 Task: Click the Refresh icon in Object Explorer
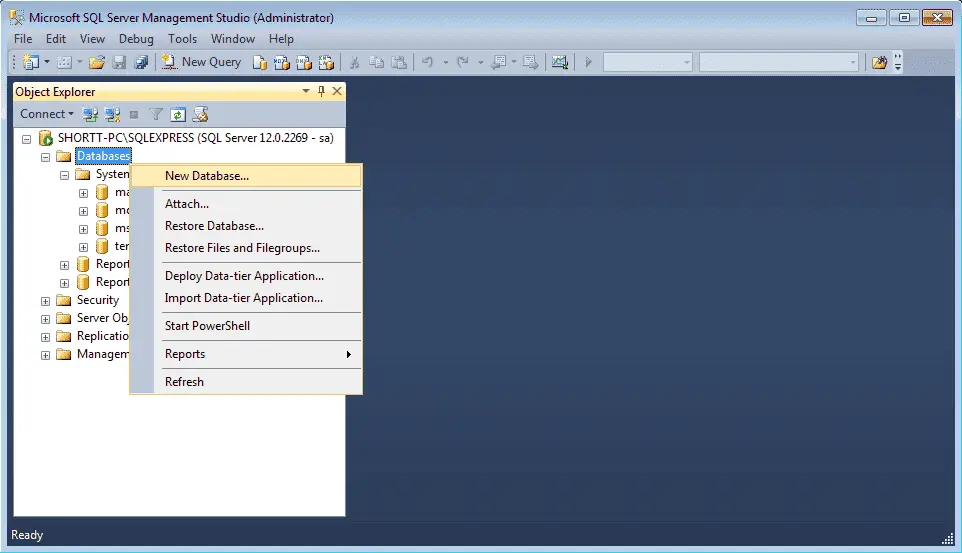(x=178, y=114)
